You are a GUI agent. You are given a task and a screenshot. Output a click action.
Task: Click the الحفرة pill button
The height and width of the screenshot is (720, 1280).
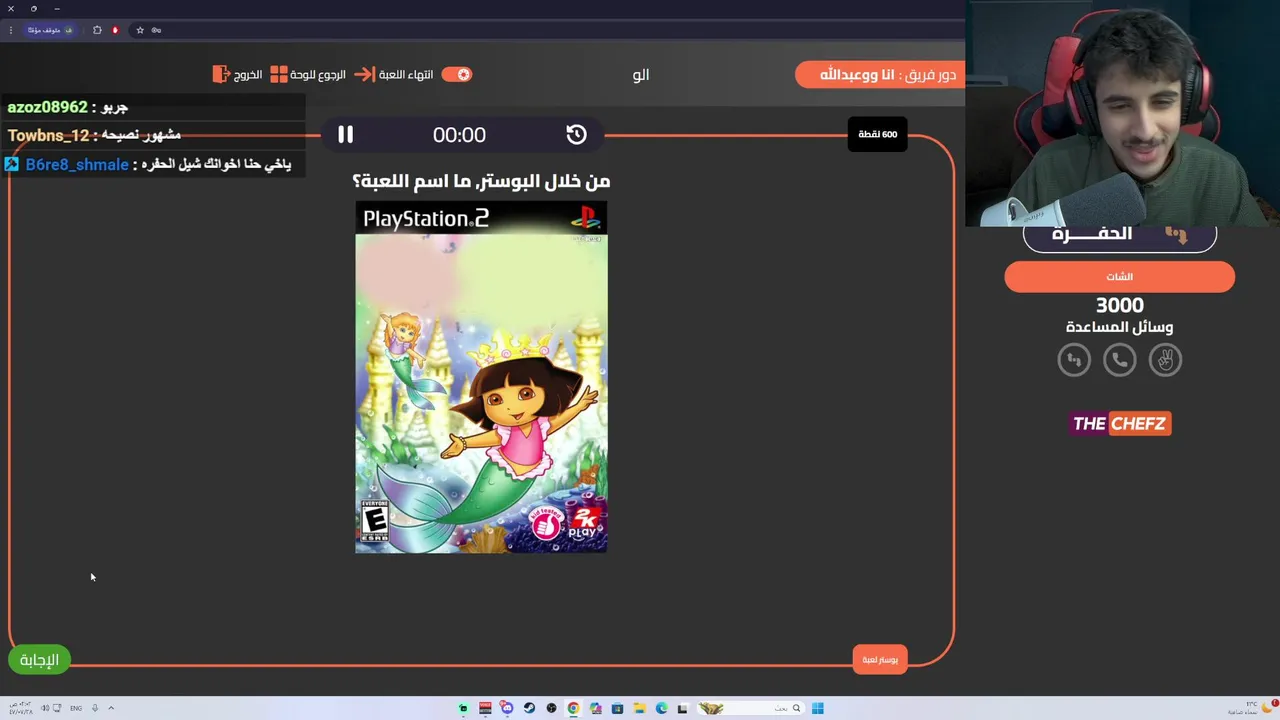pyautogui.click(x=1119, y=236)
